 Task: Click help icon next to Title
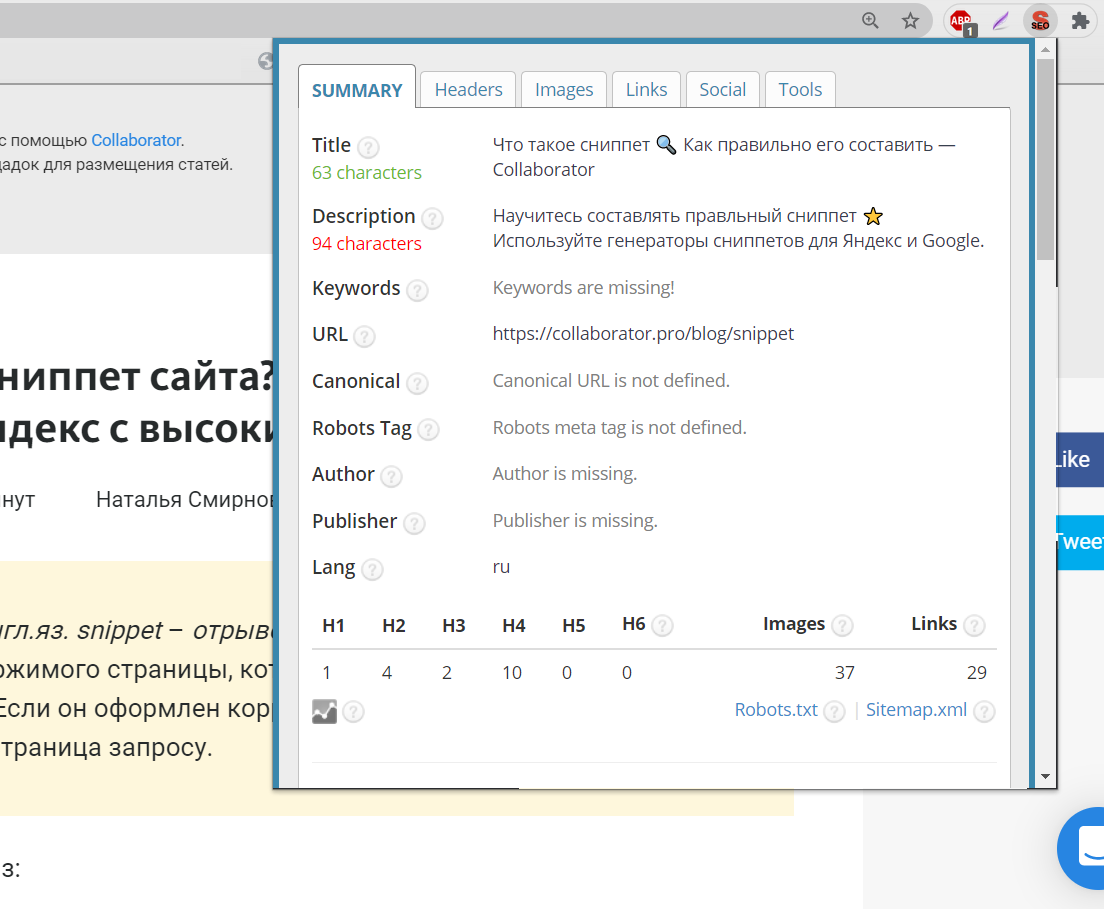pos(368,147)
